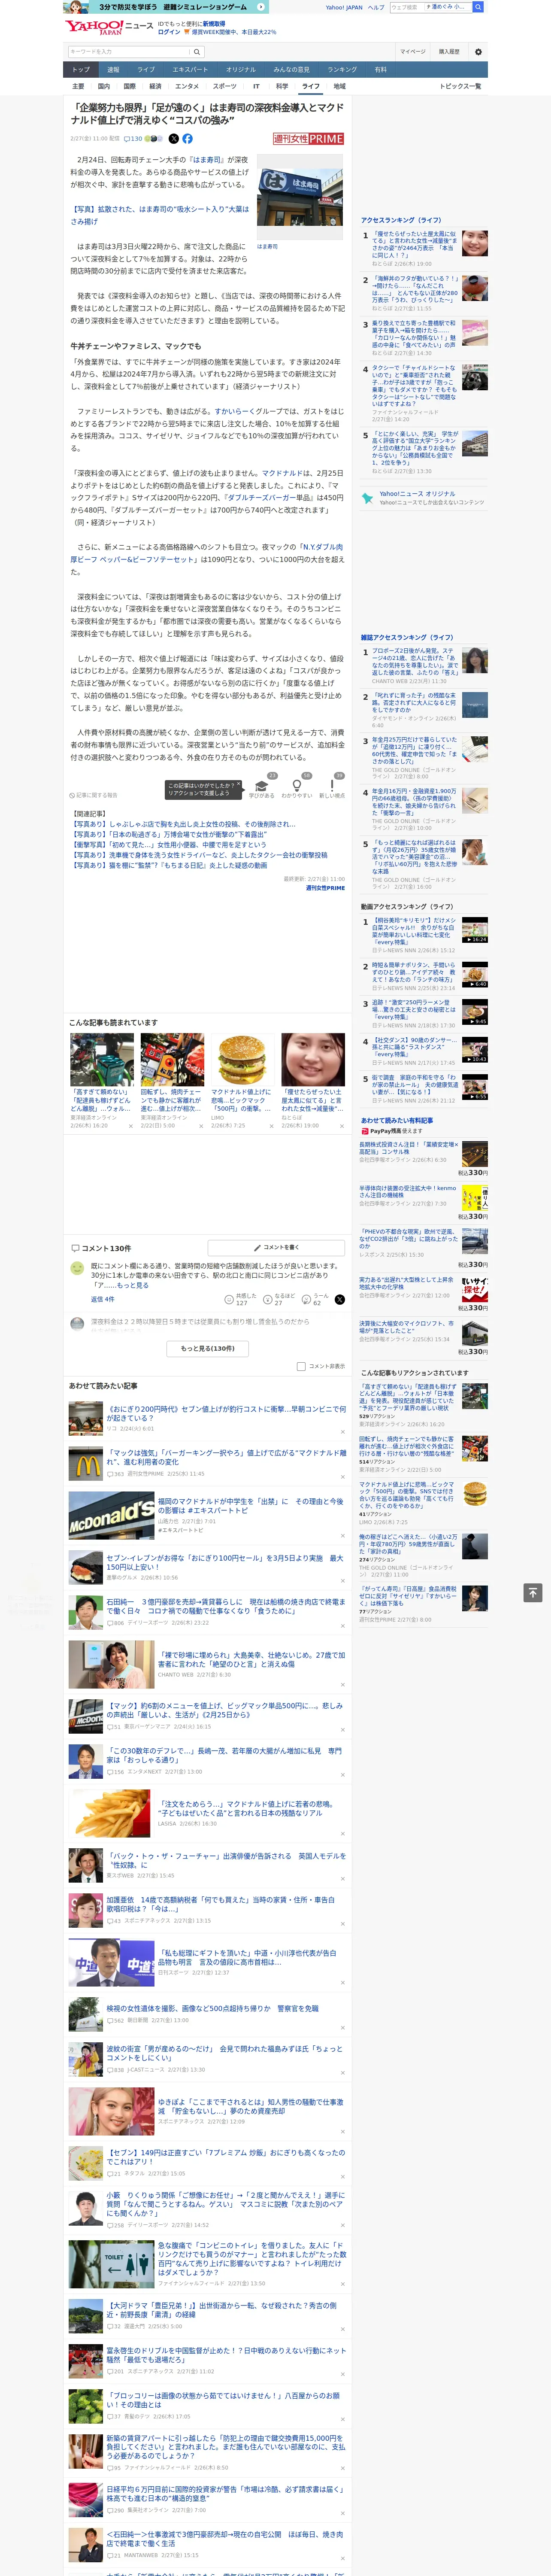
Task: Select the 速報 navigation tab
Action: click(113, 69)
